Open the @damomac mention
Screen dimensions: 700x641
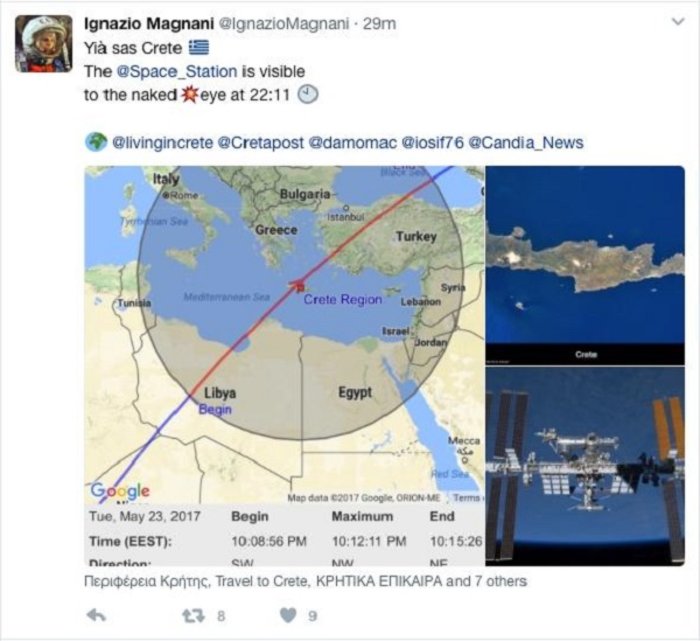[353, 143]
